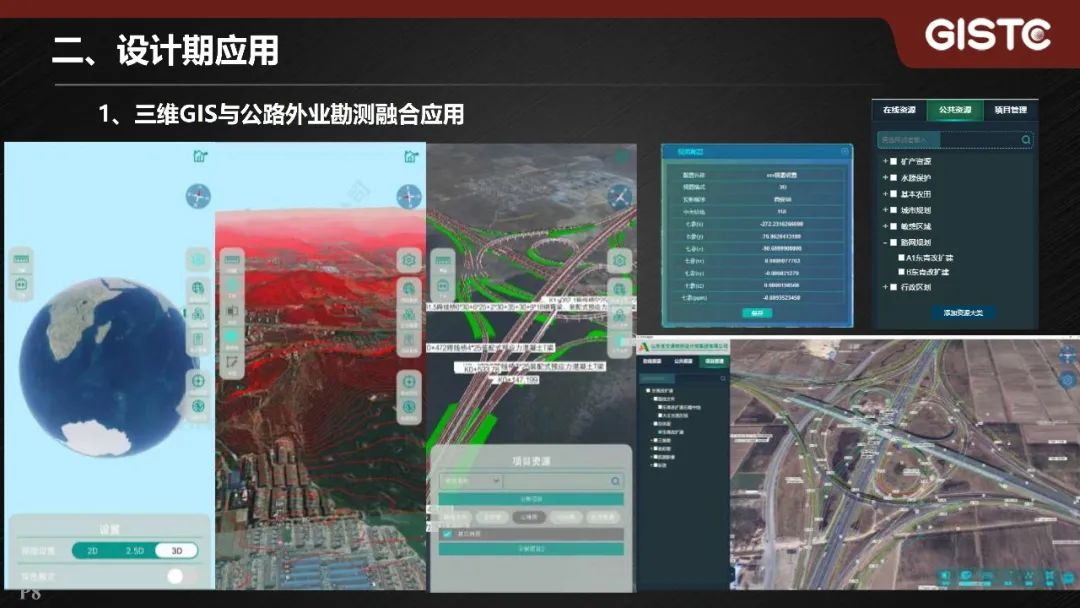Image resolution: width=1080 pixels, height=608 pixels.
Task: Expand the 城市规划 tree node
Action: tap(885, 210)
